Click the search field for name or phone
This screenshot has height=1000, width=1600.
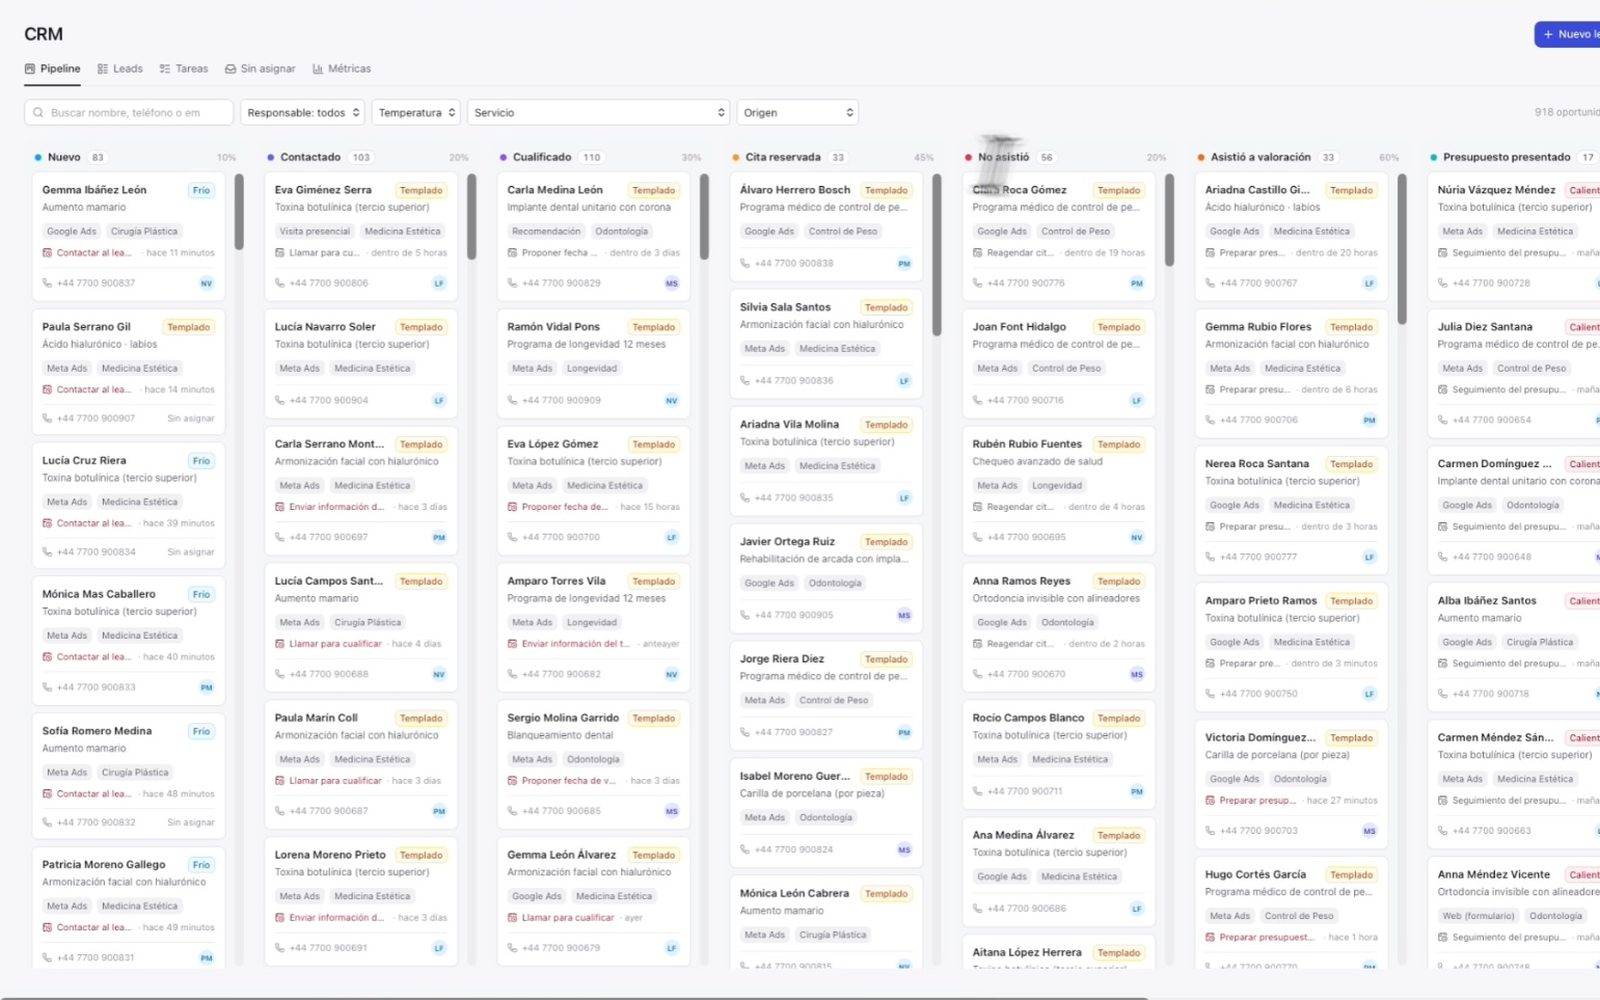pyautogui.click(x=129, y=113)
